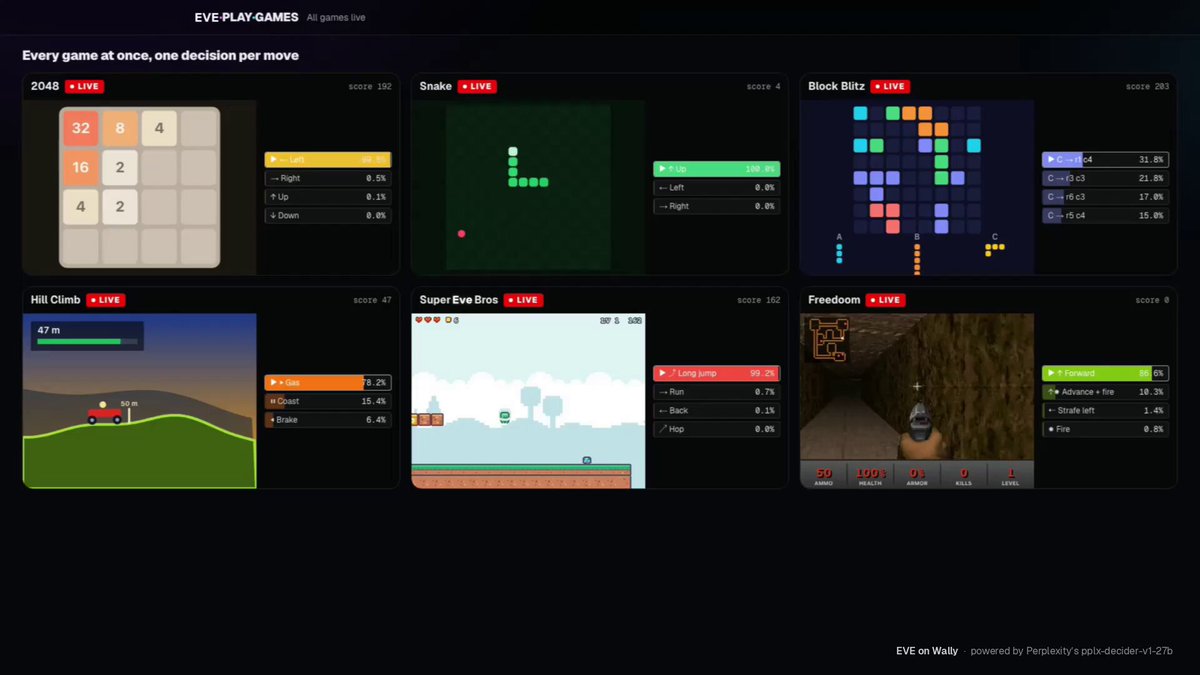Choose the Down move row in 2048

pyautogui.click(x=328, y=215)
